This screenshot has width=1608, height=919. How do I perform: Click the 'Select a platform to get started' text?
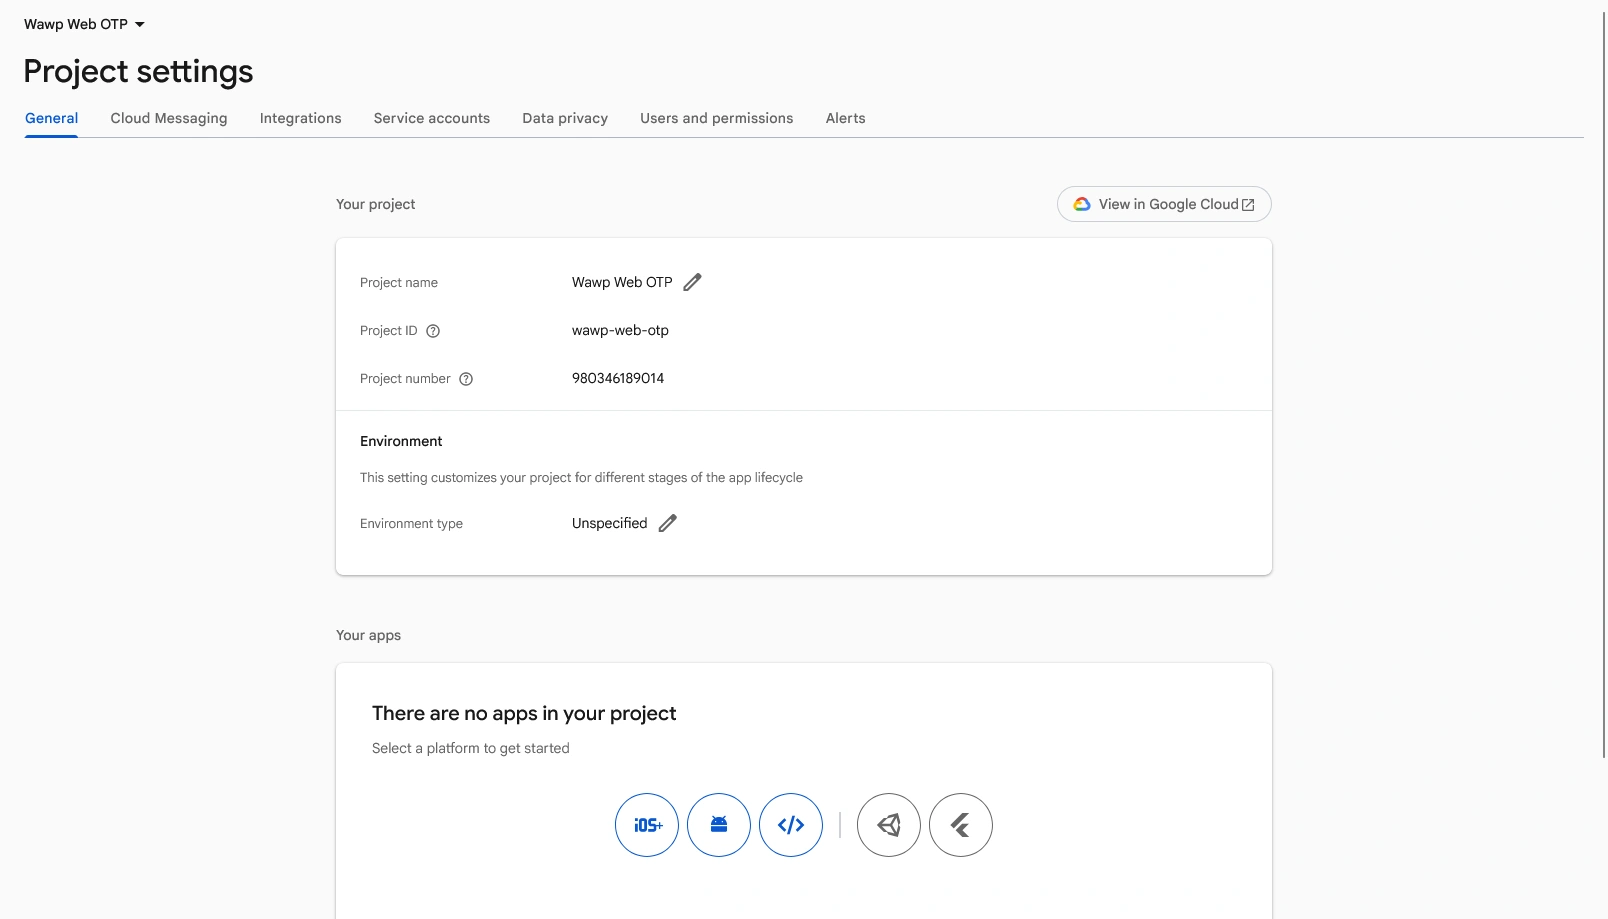(471, 748)
